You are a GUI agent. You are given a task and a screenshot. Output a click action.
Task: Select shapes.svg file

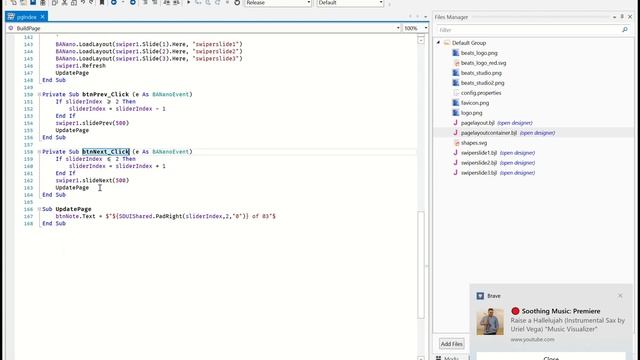tap(473, 143)
